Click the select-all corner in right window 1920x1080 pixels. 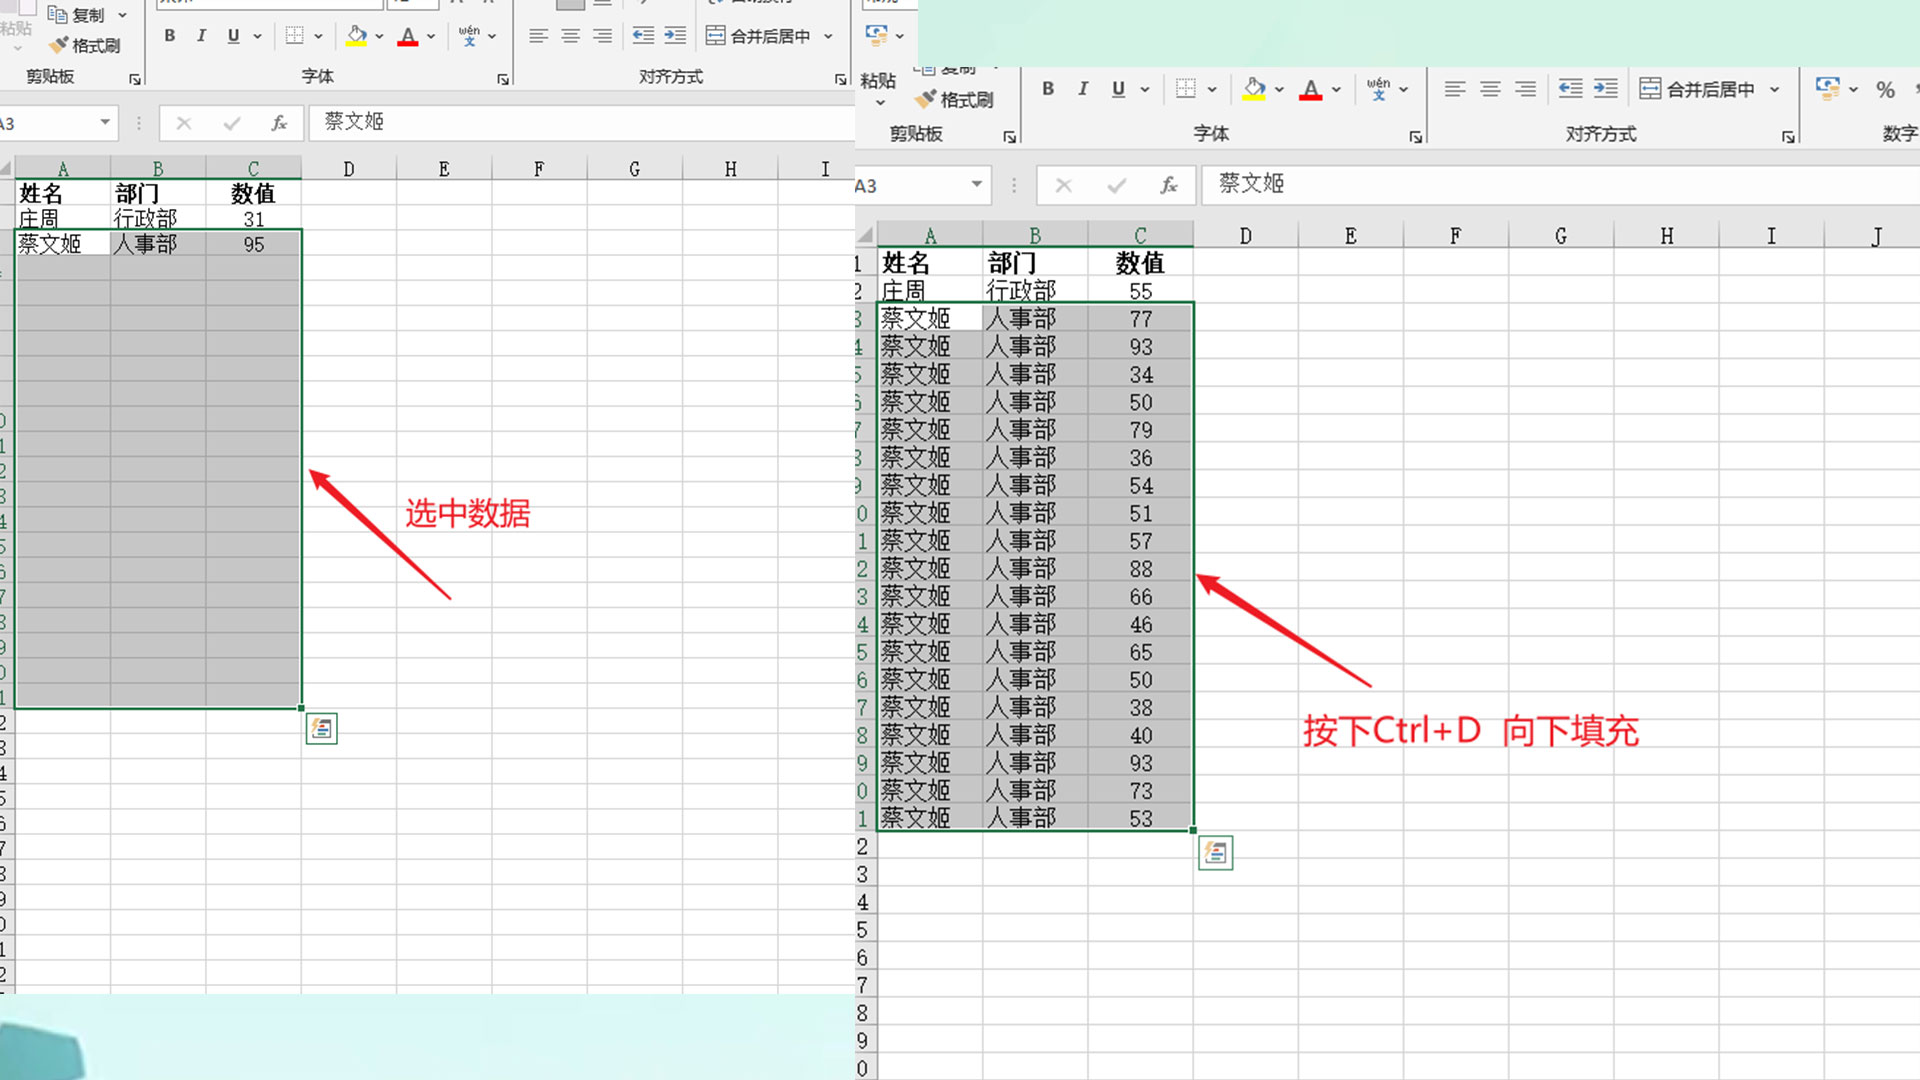(x=866, y=236)
